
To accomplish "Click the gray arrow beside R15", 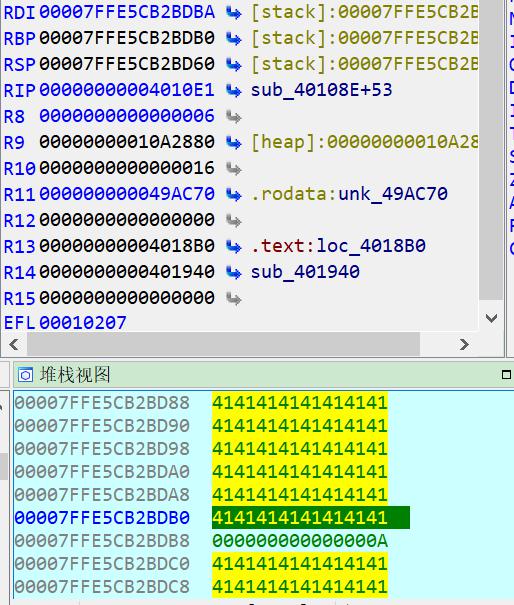I will [233, 298].
